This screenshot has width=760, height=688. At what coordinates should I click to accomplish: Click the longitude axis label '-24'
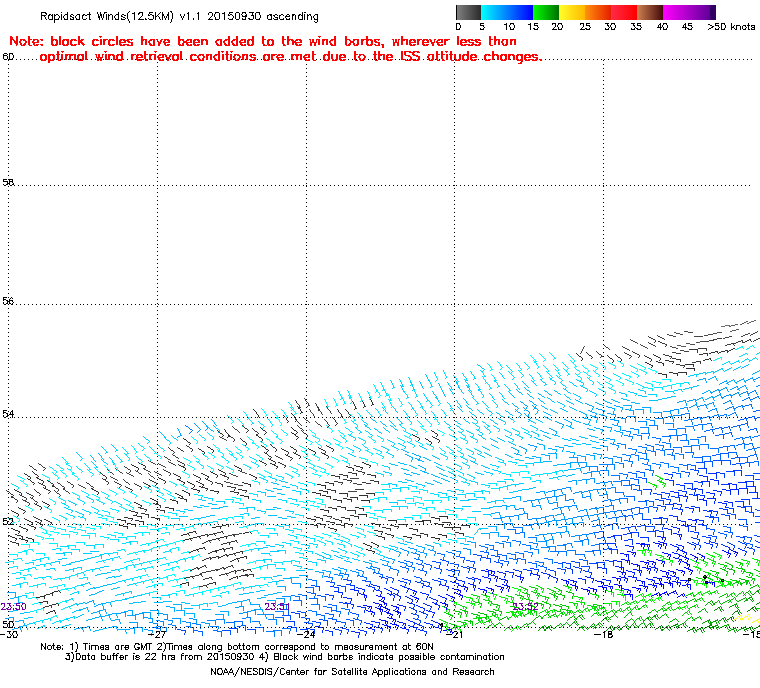click(306, 634)
